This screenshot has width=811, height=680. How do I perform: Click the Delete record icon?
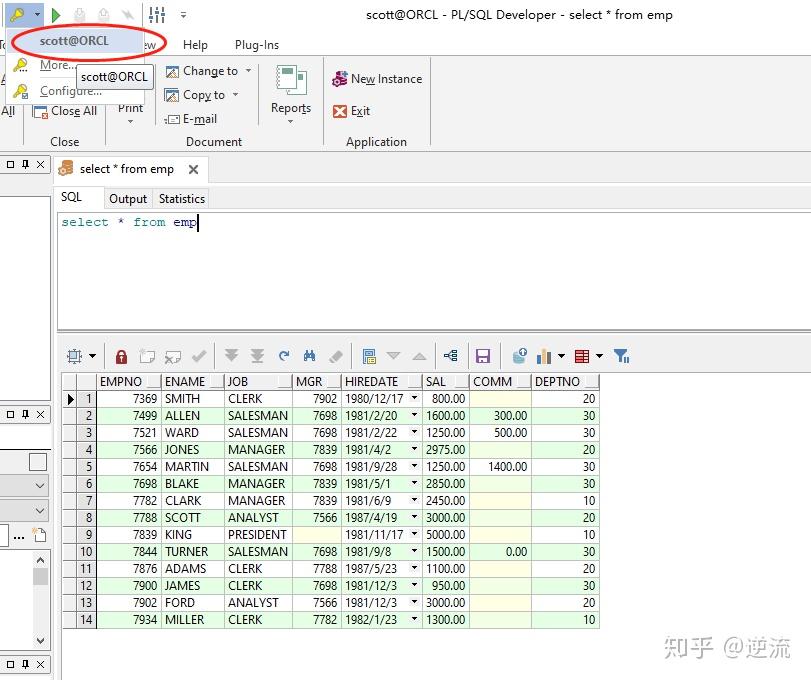173,356
